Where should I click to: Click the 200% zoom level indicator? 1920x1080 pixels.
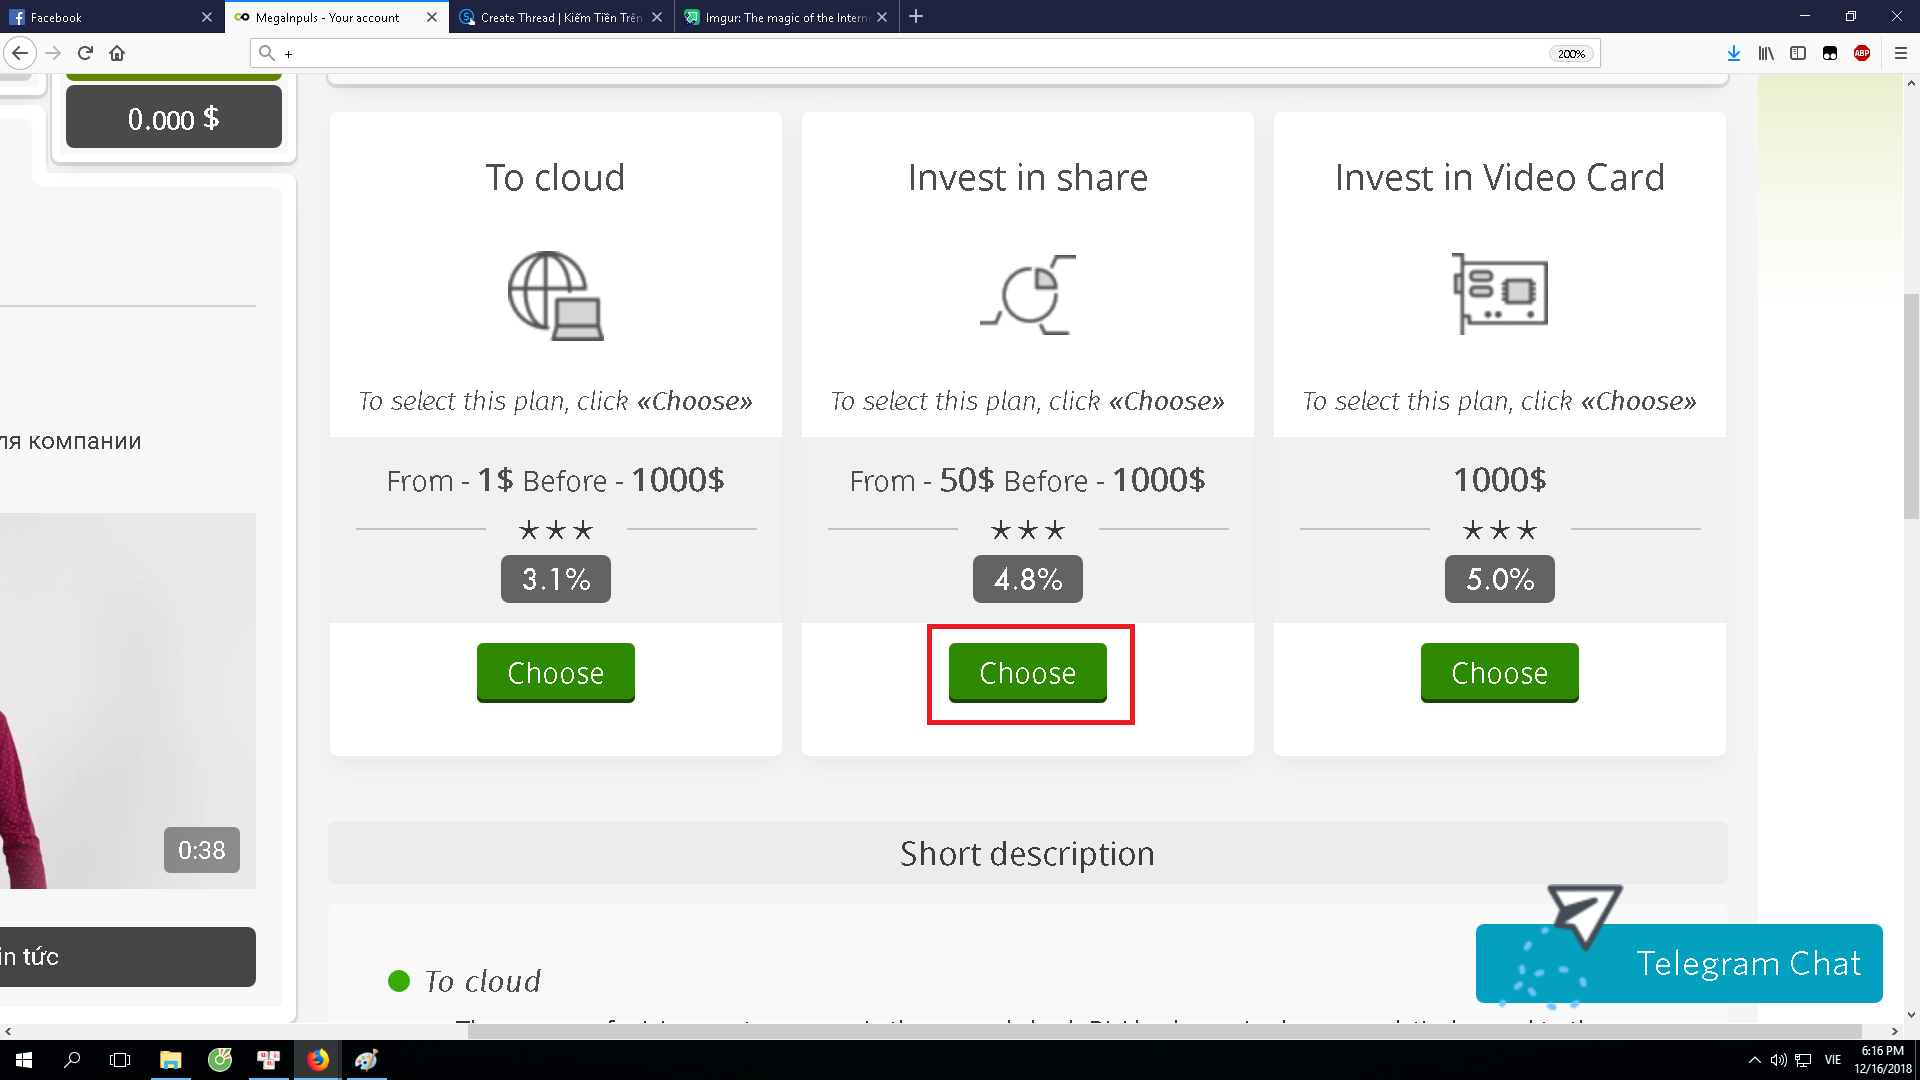[x=1571, y=54]
